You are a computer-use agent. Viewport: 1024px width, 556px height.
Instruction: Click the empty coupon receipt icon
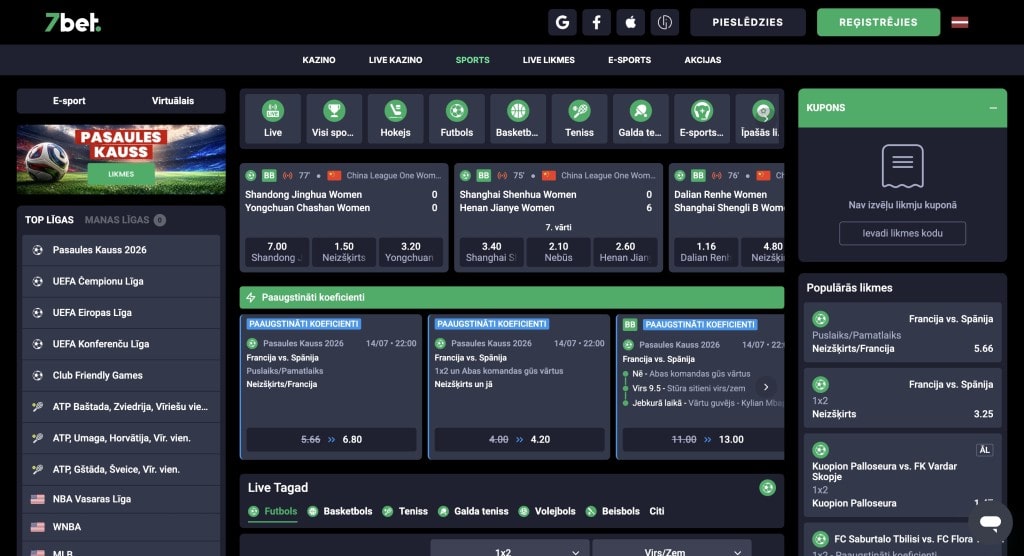point(903,166)
